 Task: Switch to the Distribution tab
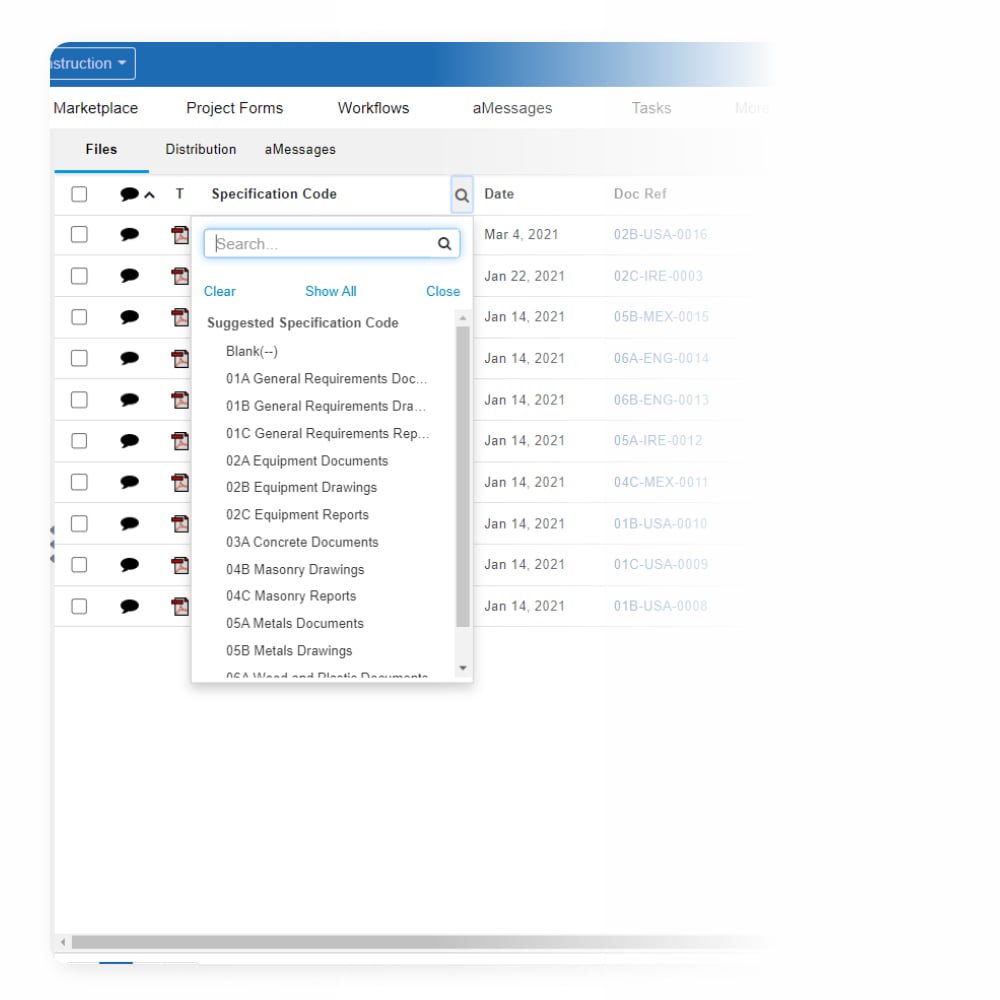201,149
